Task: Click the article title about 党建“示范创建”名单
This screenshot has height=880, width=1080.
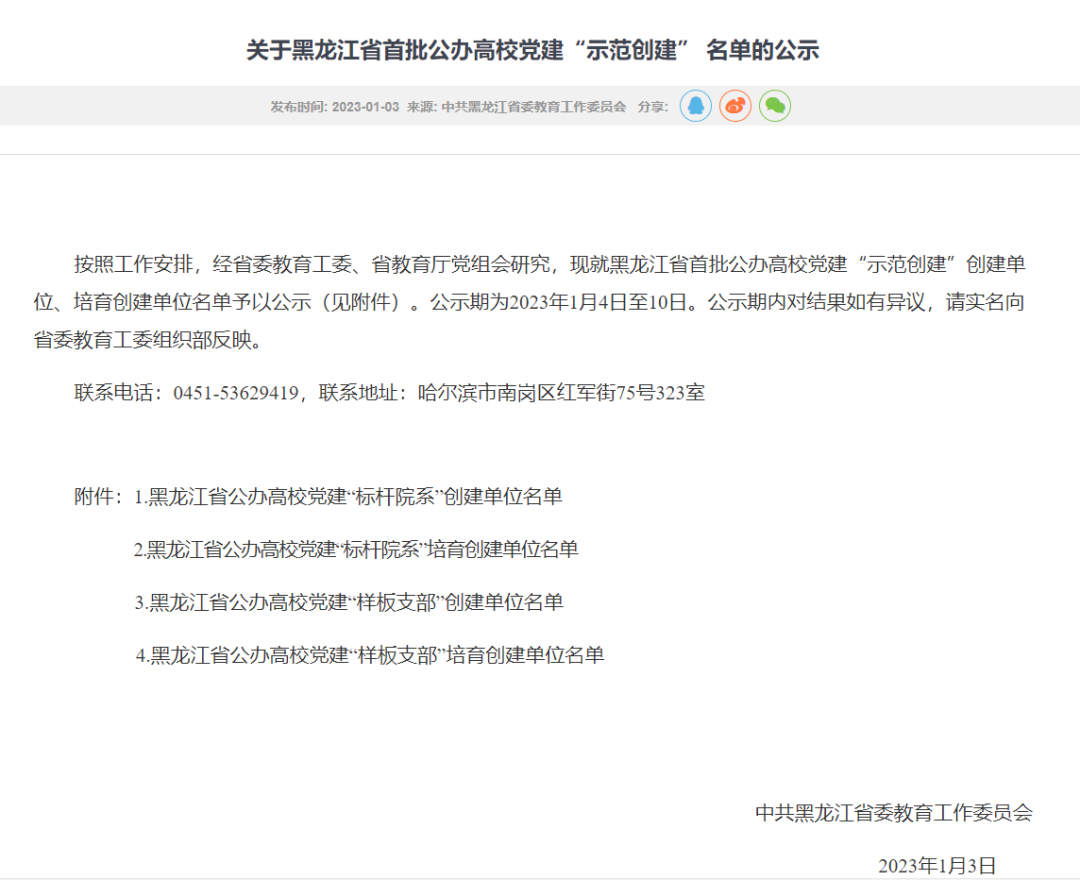Action: click(533, 50)
